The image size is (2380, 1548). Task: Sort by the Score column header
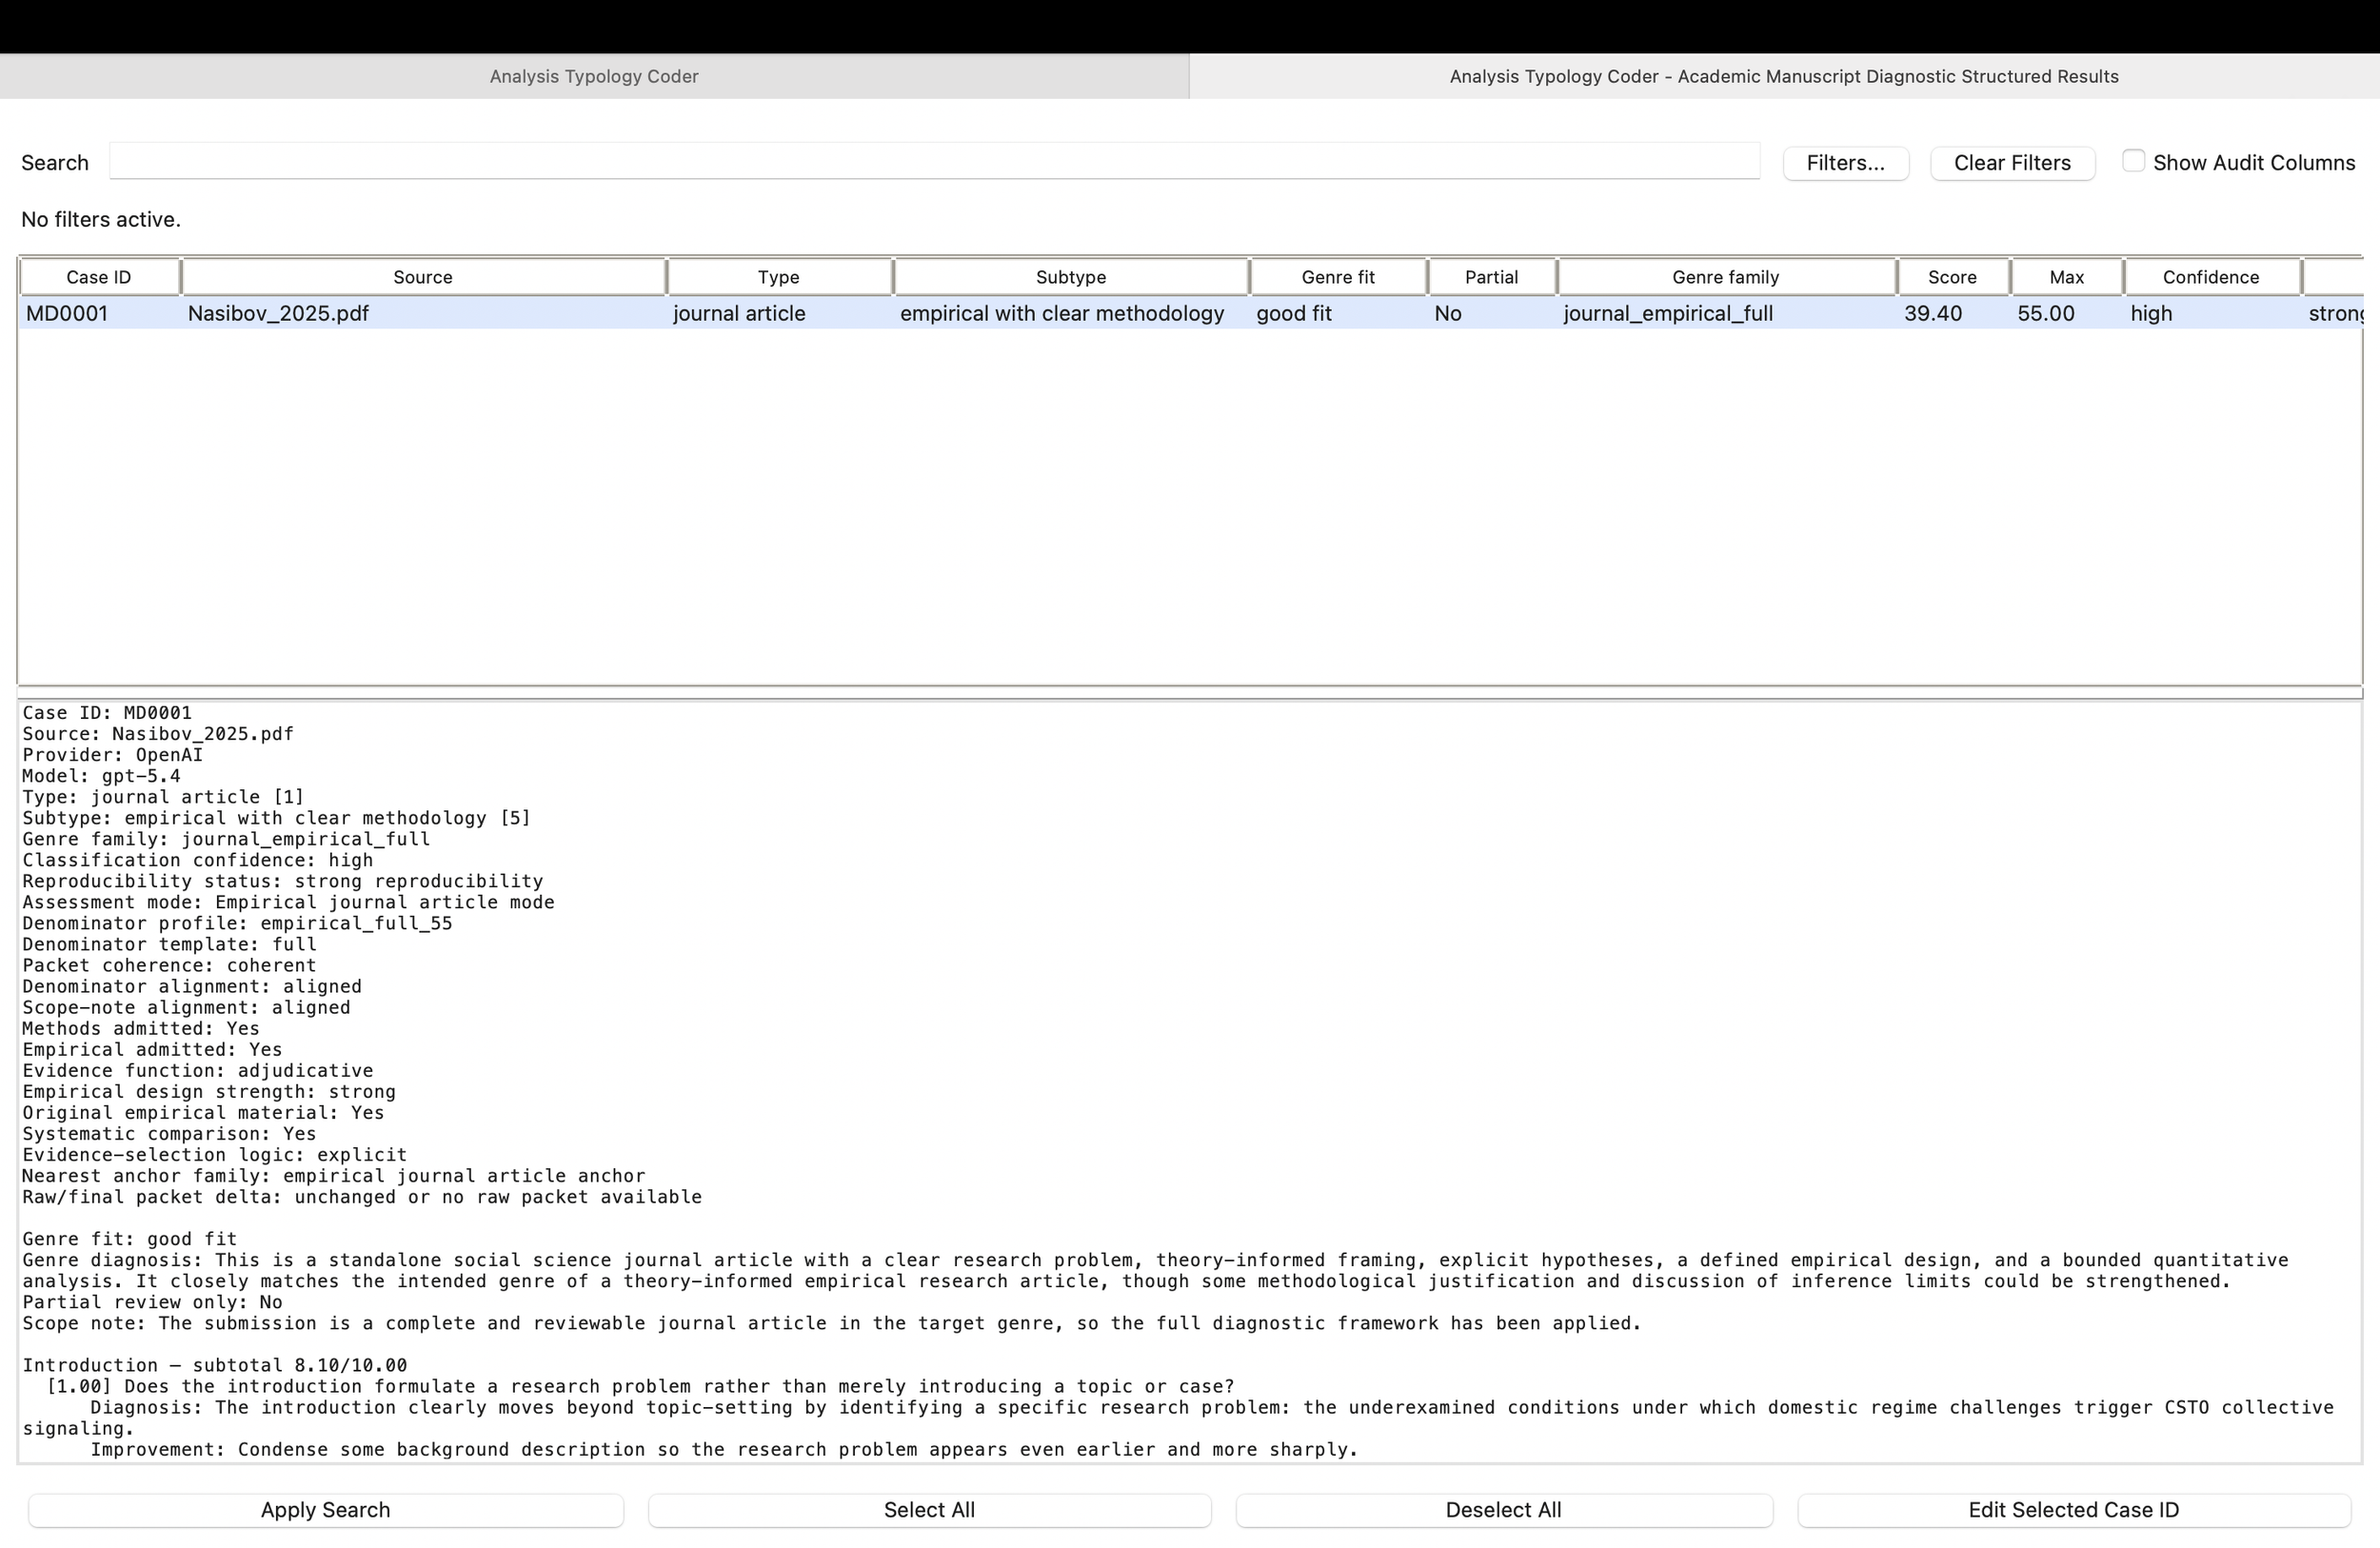[x=1950, y=277]
